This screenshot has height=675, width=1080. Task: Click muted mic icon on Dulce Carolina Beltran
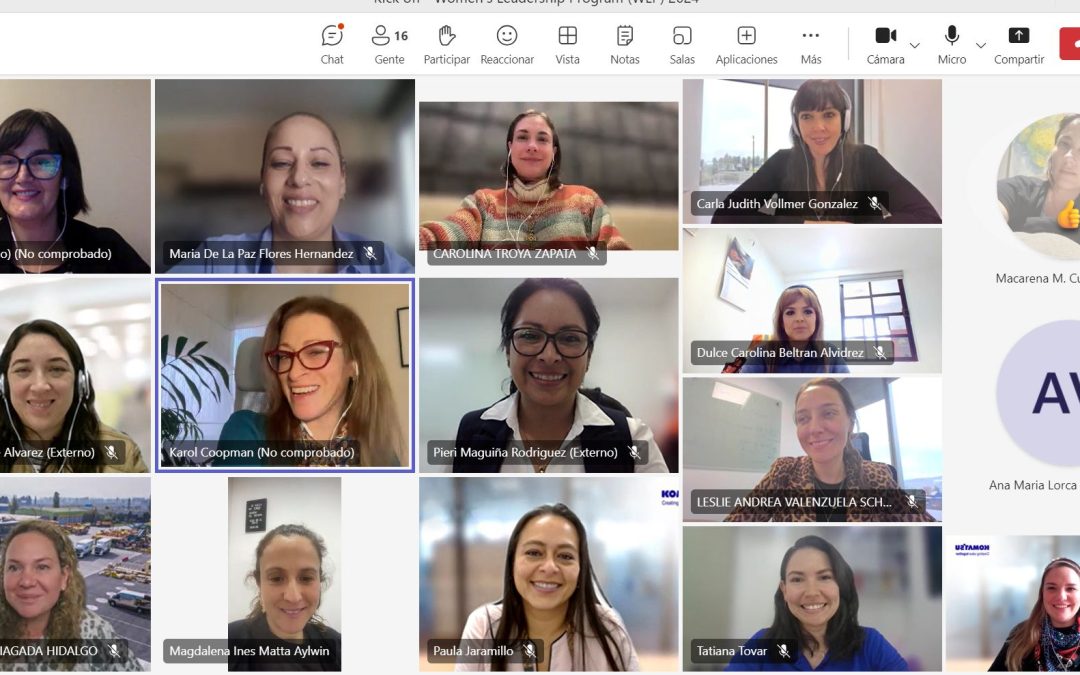point(880,353)
